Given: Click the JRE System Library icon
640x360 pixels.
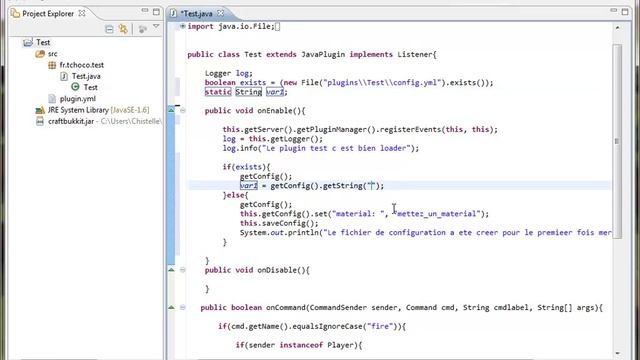Looking at the screenshot, I should (x=40, y=110).
